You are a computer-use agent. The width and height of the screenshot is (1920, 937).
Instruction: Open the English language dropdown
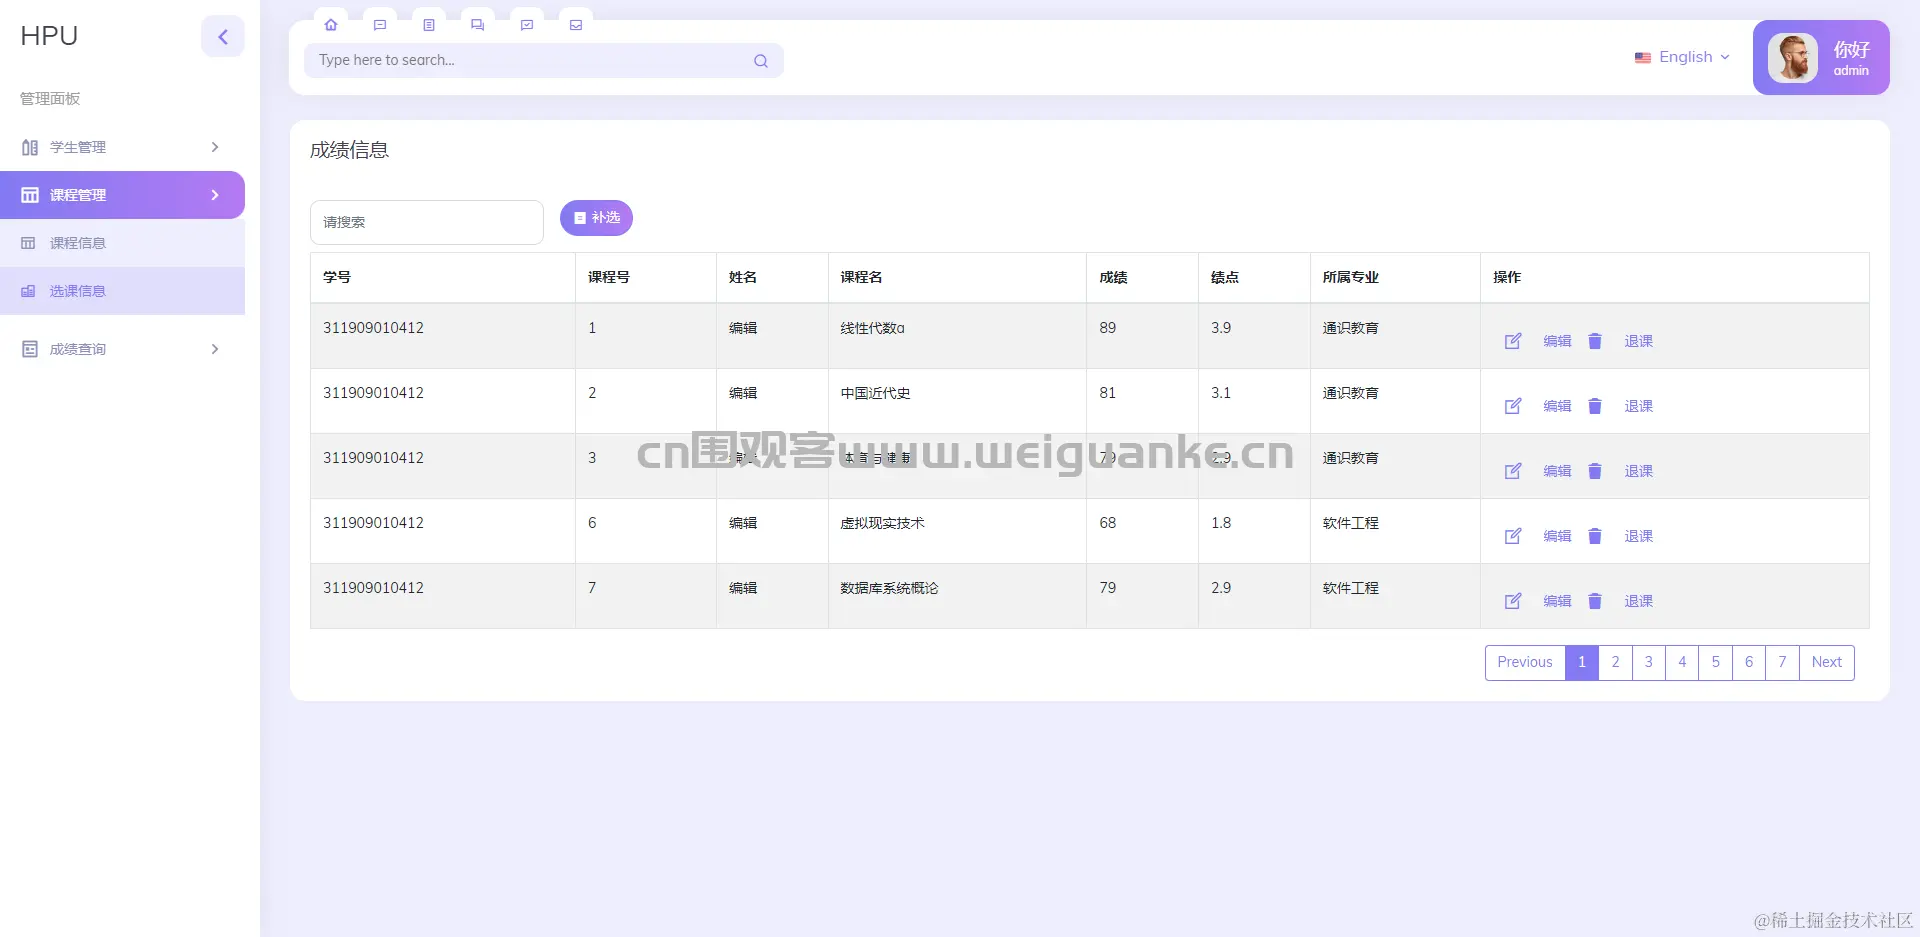tap(1683, 57)
